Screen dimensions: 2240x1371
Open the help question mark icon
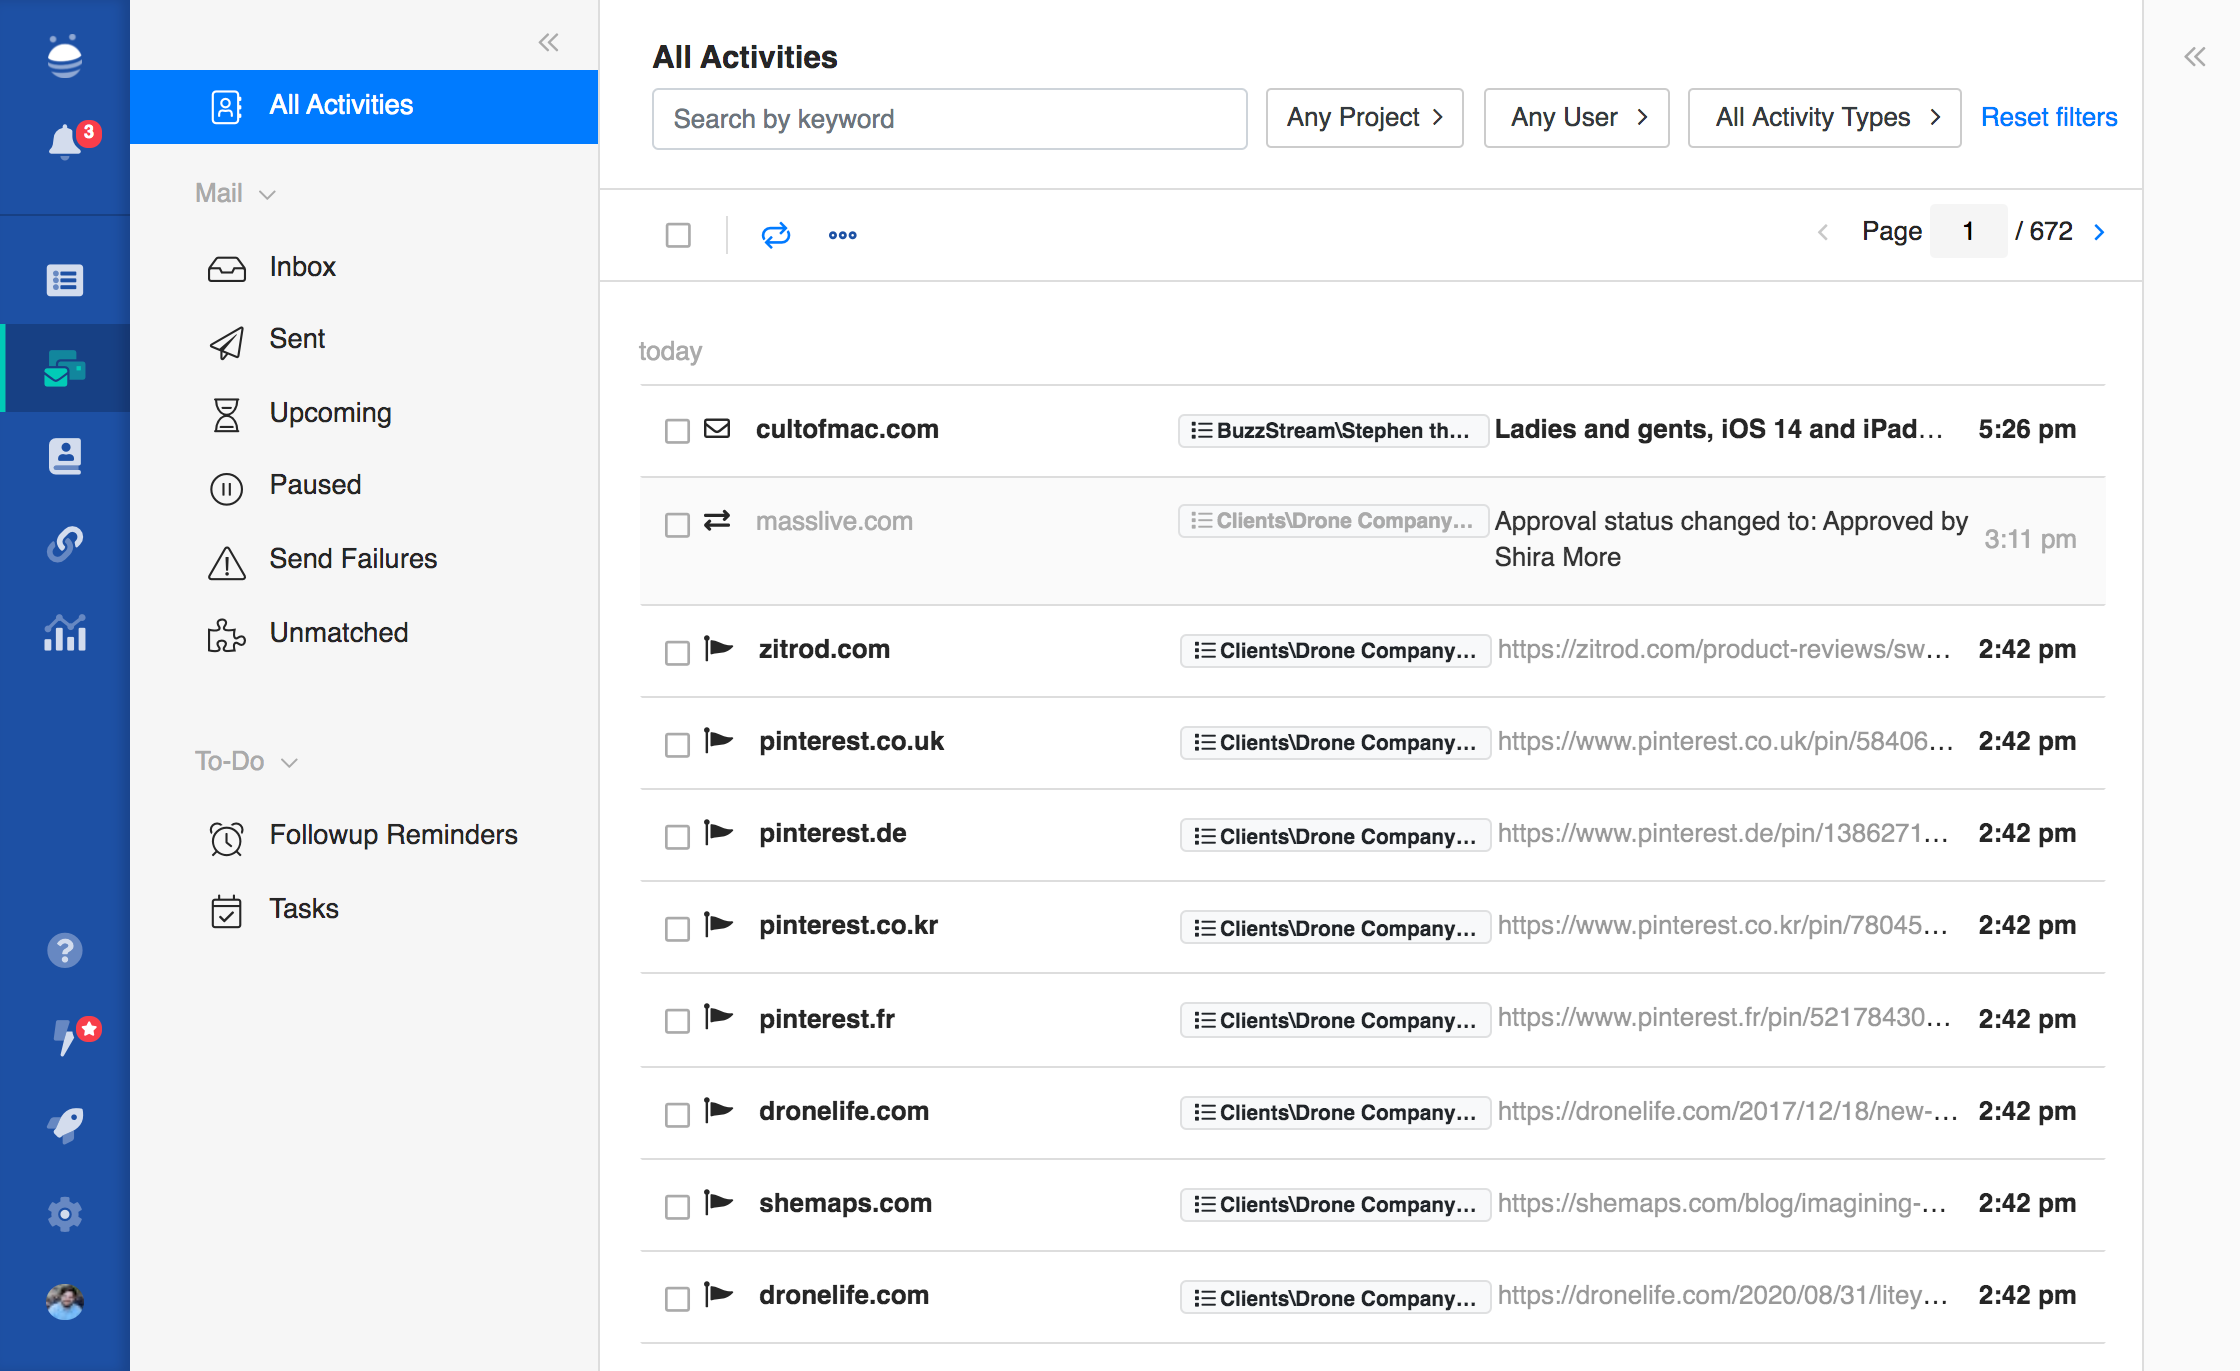click(x=65, y=950)
